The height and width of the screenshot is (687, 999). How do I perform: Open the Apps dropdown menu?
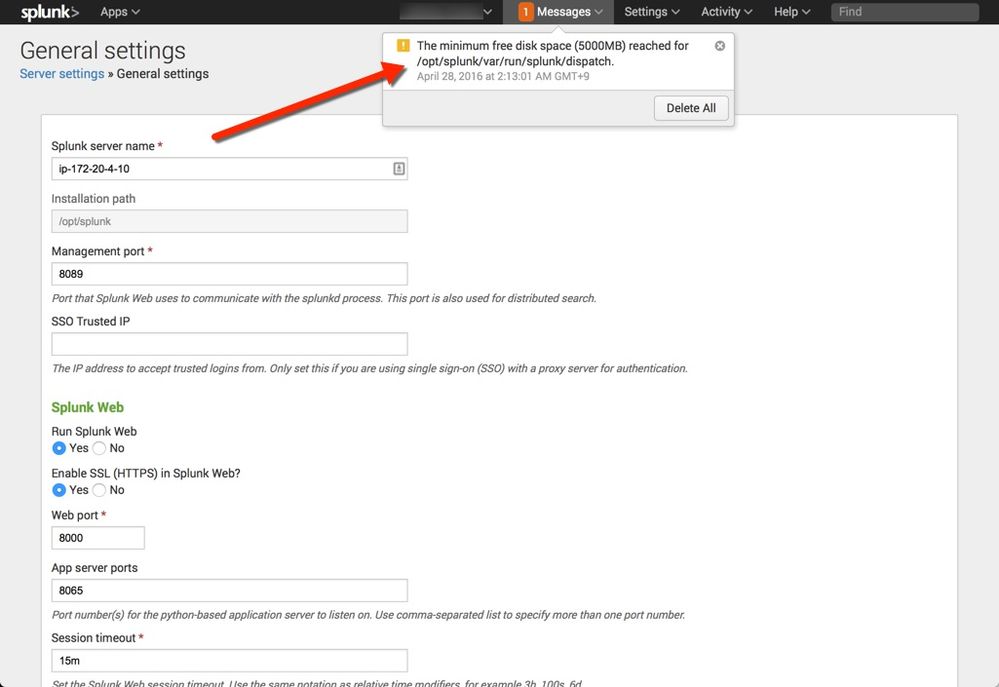point(120,11)
